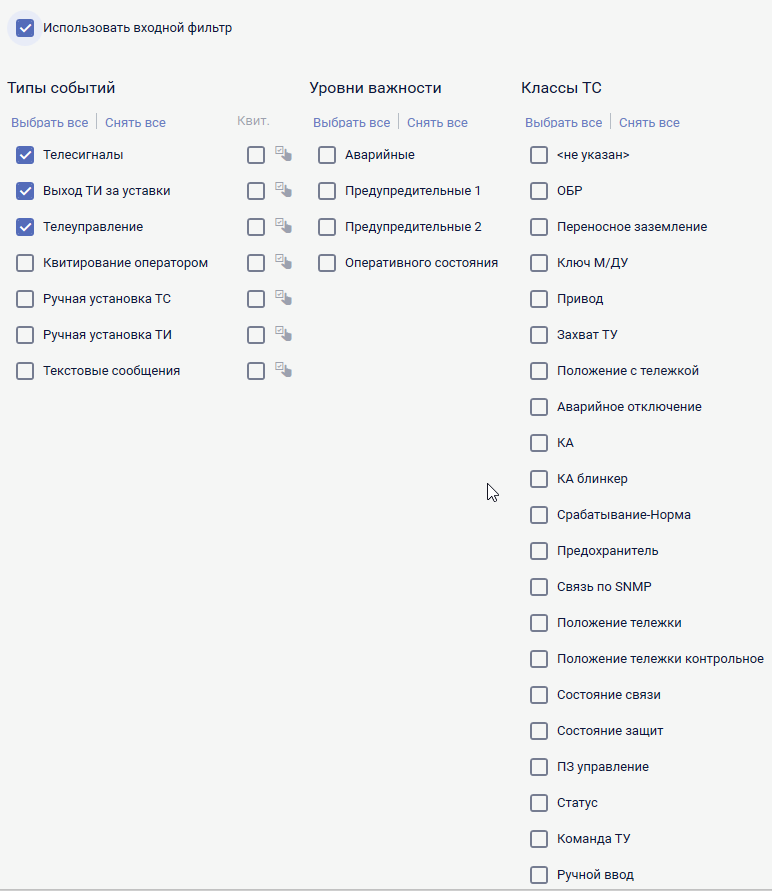The height and width of the screenshot is (891, 772).
Task: Enable the Аварийные importance level checkbox
Action: click(x=327, y=155)
